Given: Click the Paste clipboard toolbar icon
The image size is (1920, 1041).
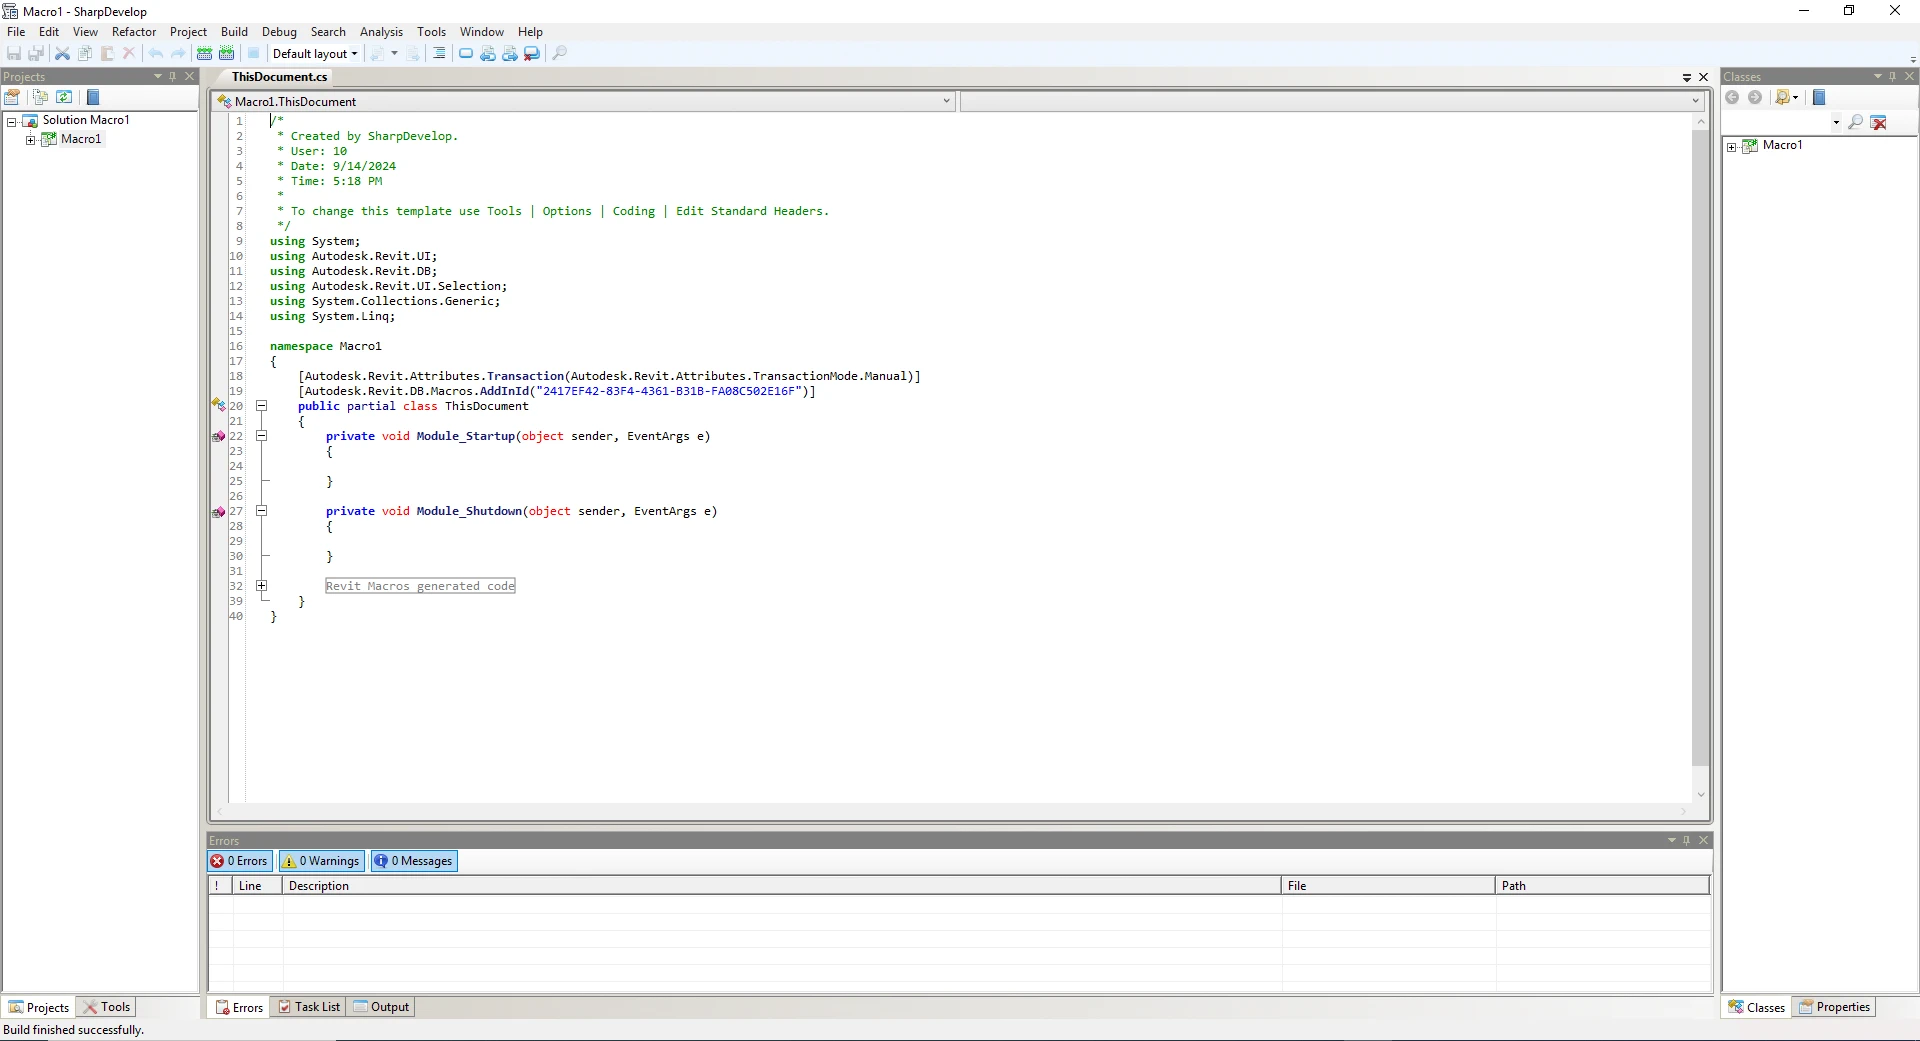Looking at the screenshot, I should pos(107,54).
